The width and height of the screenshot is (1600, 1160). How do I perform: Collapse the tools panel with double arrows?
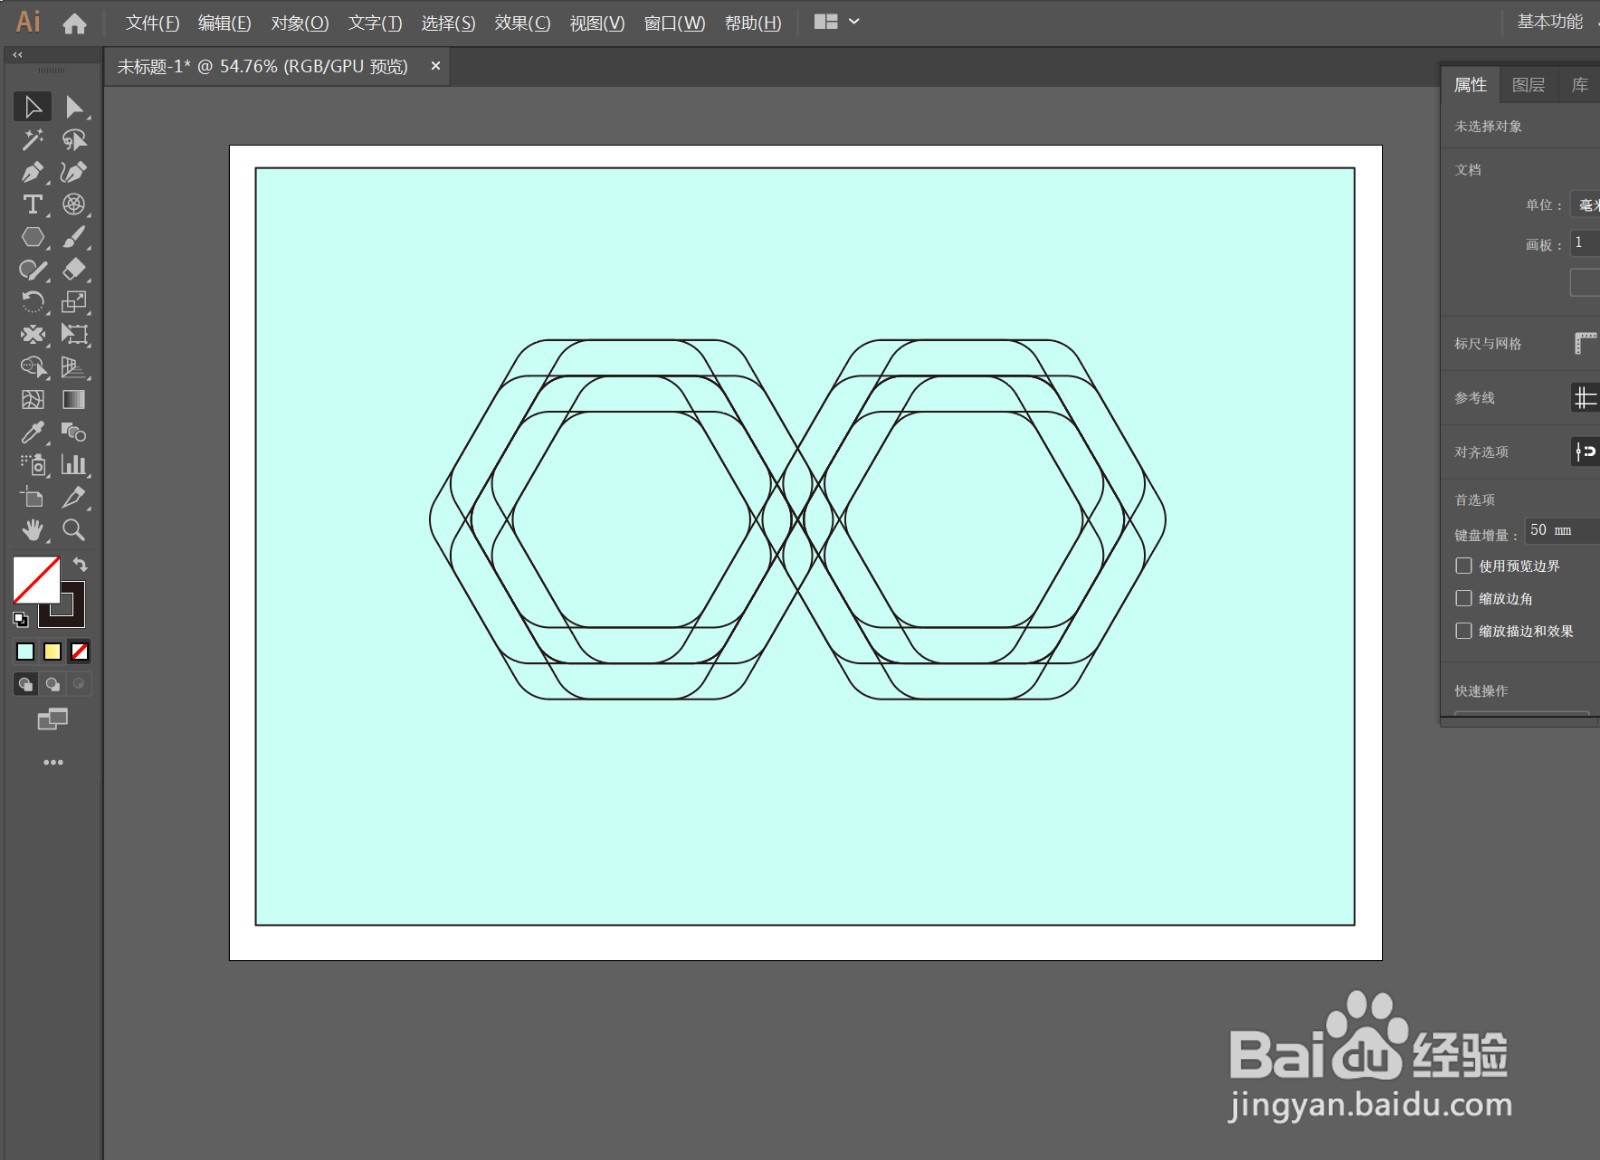17,55
